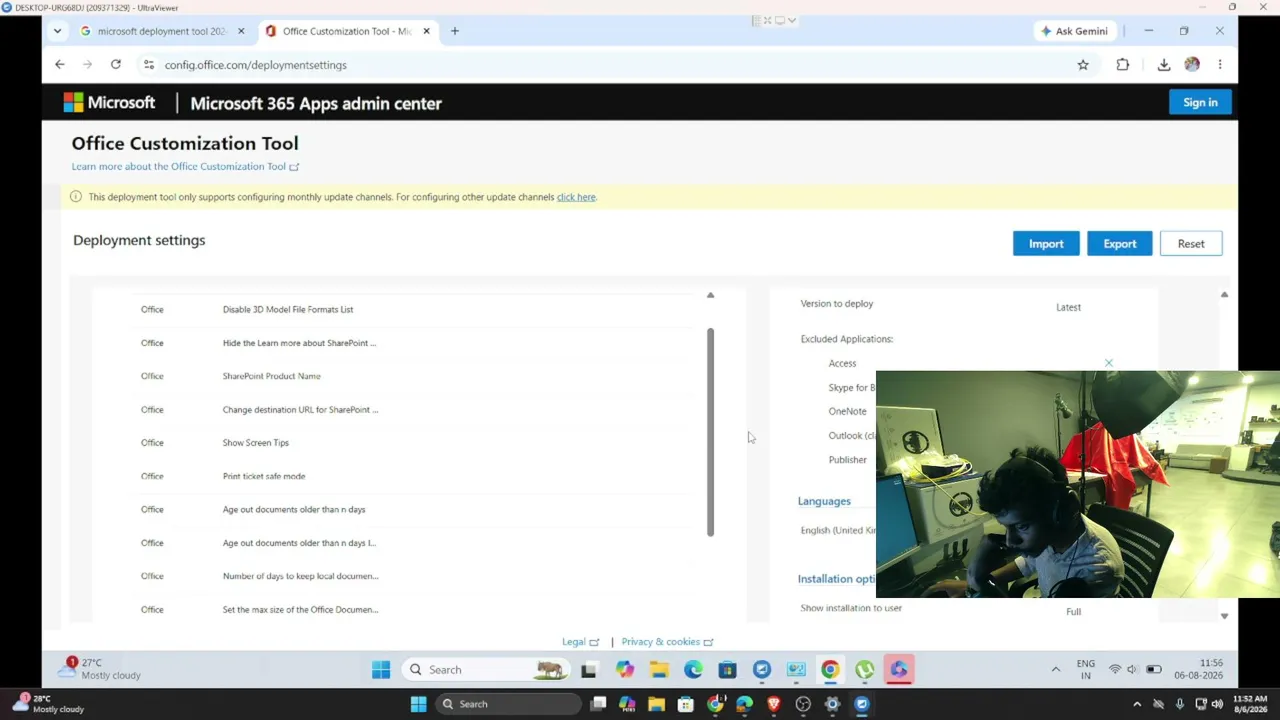
Task: Open Copilot on the remote taskbar
Action: coord(625,670)
